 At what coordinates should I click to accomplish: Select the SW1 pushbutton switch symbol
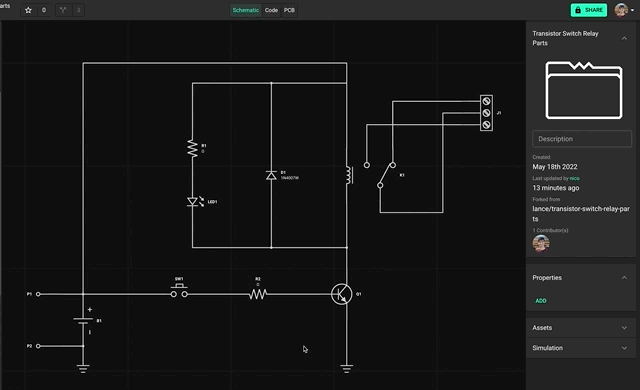pyautogui.click(x=179, y=291)
